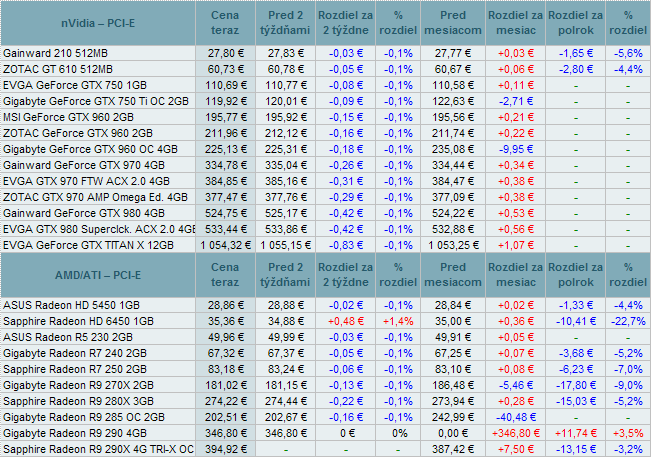This screenshot has height=457, width=651.
Task: Click the current price '27,80 €'
Action: click(x=226, y=53)
